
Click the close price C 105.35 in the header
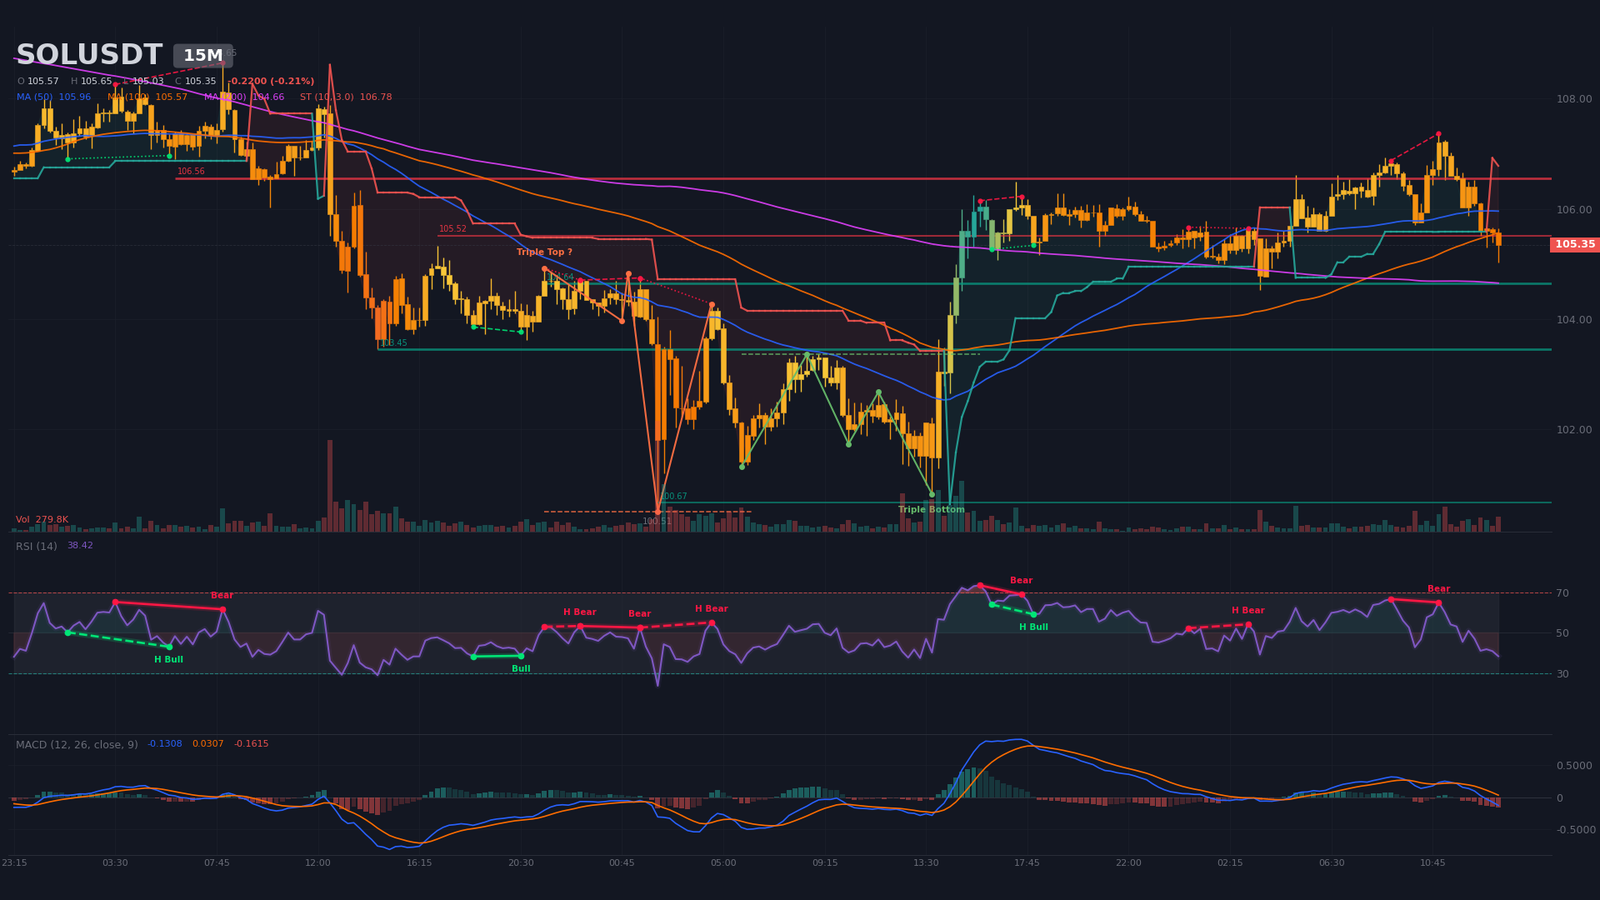coord(195,81)
